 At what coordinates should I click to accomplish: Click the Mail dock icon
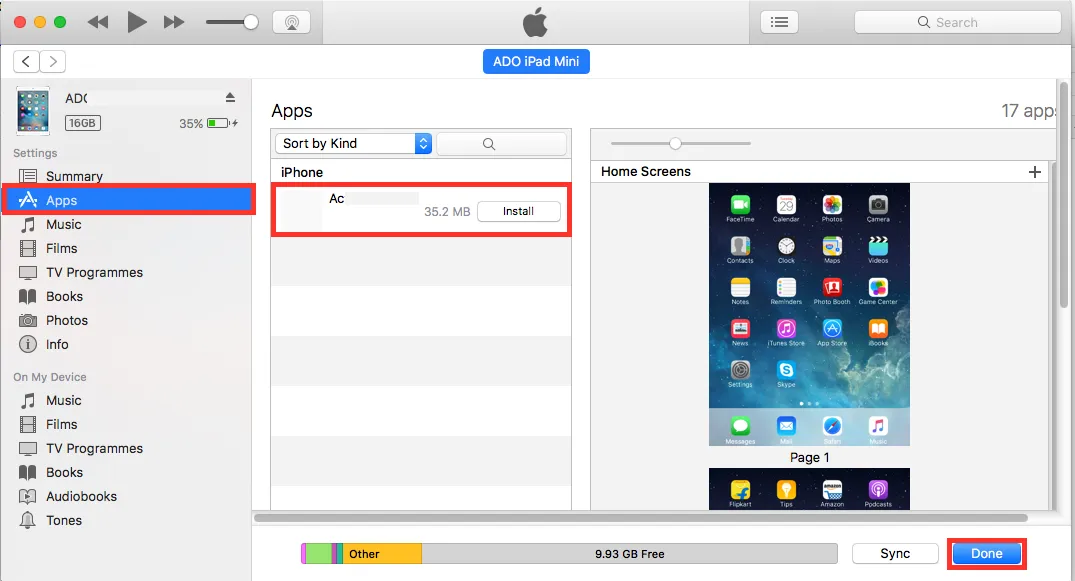[786, 426]
